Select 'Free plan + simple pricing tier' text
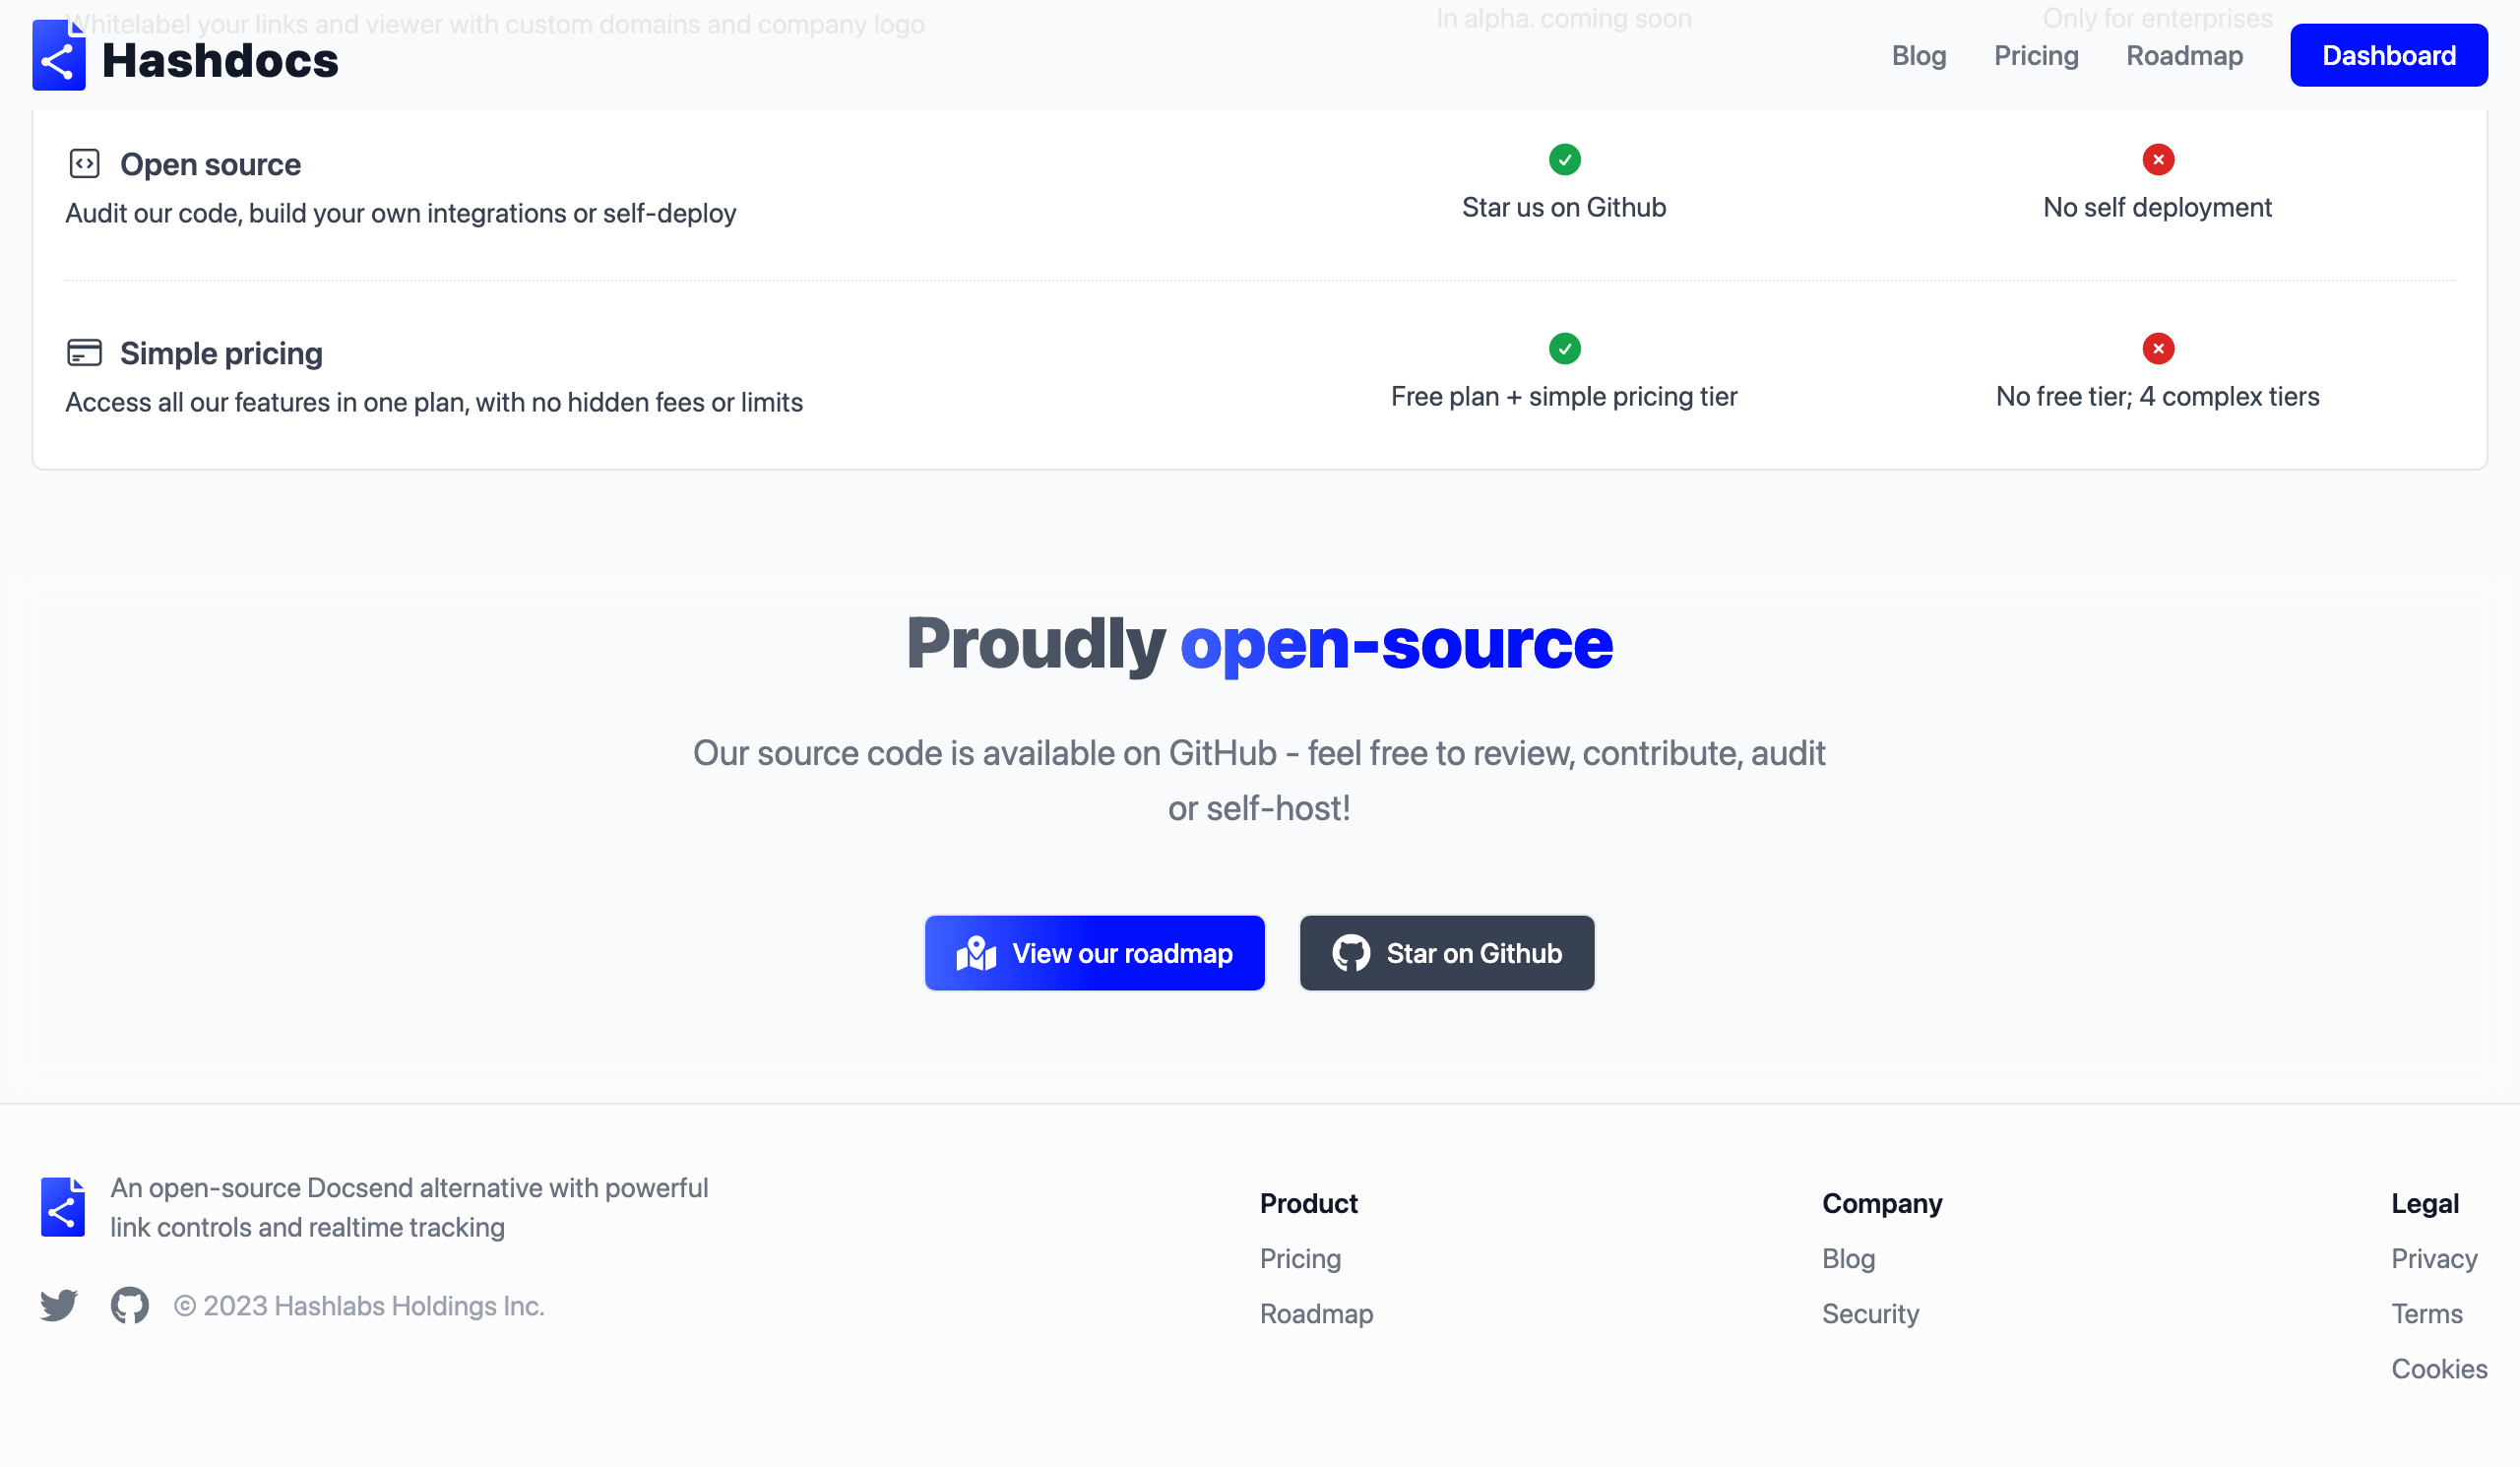Viewport: 2520px width, 1467px height. pyautogui.click(x=1563, y=397)
